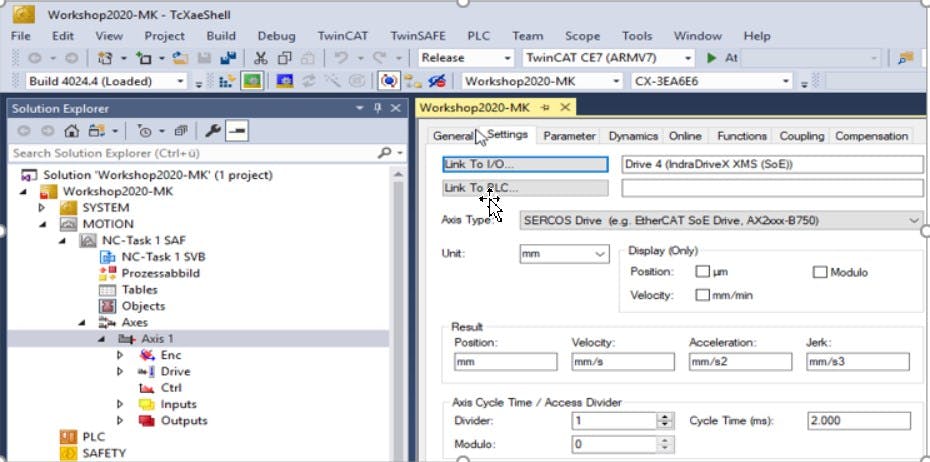The height and width of the screenshot is (462, 930).
Task: Open Properties with the wrench icon
Action: (212, 130)
